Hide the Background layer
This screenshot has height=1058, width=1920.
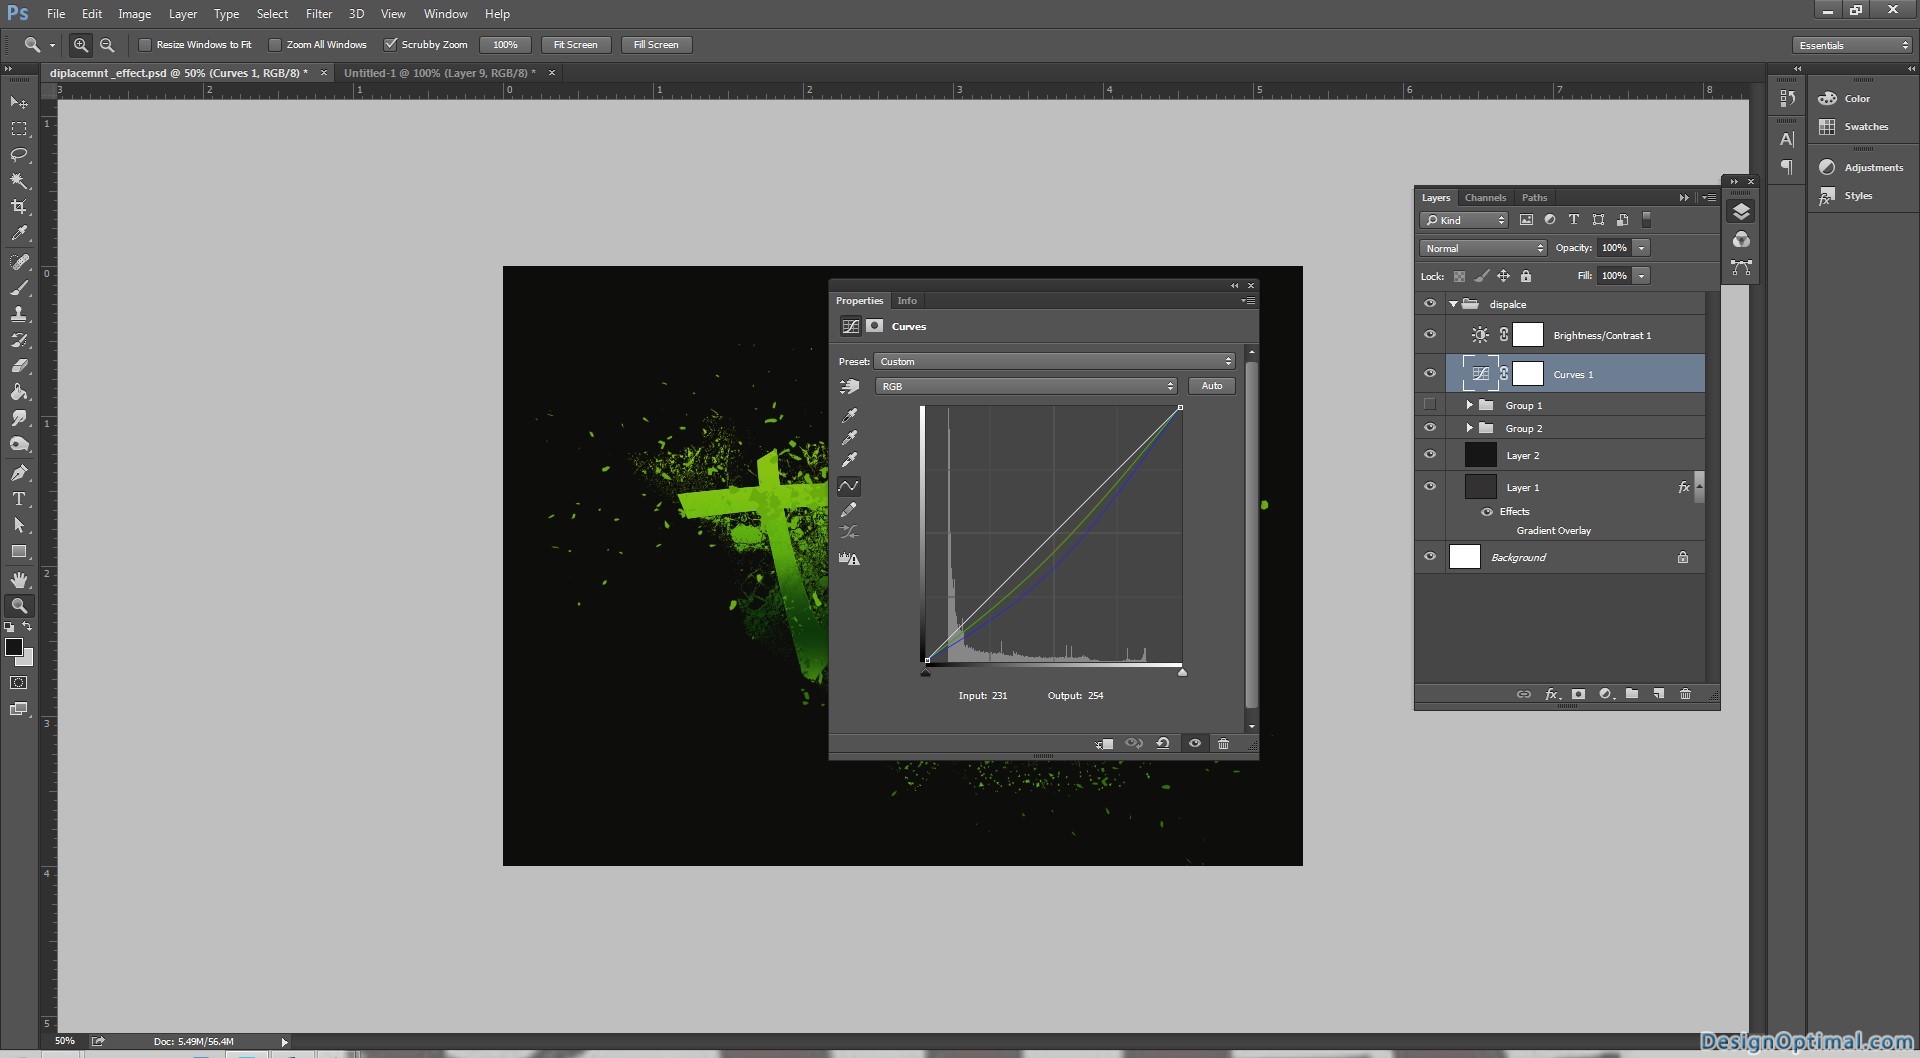pyautogui.click(x=1430, y=557)
